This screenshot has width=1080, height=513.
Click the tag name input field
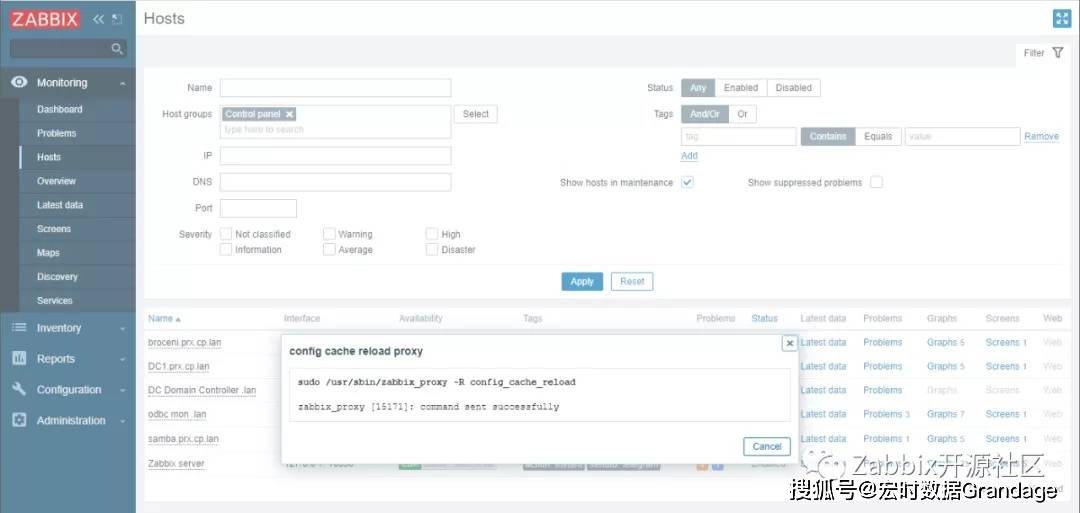pyautogui.click(x=739, y=136)
